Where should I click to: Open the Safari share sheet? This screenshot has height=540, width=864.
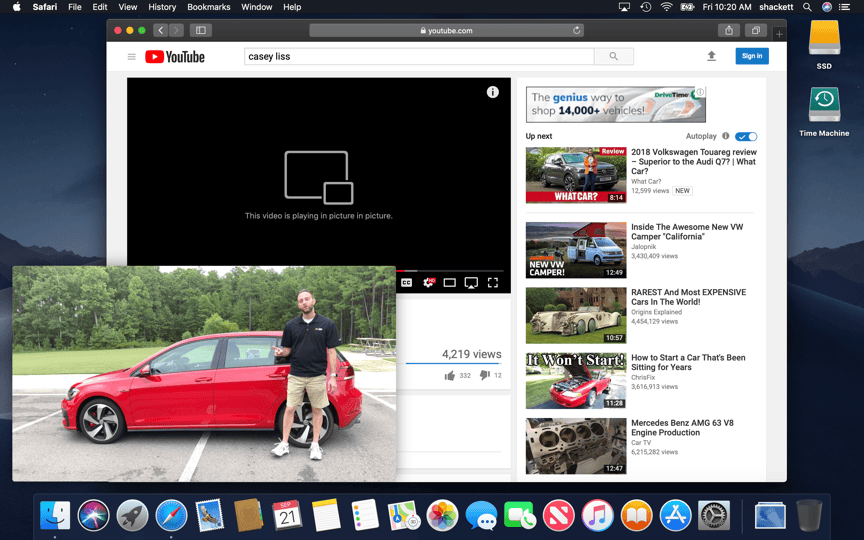click(729, 30)
